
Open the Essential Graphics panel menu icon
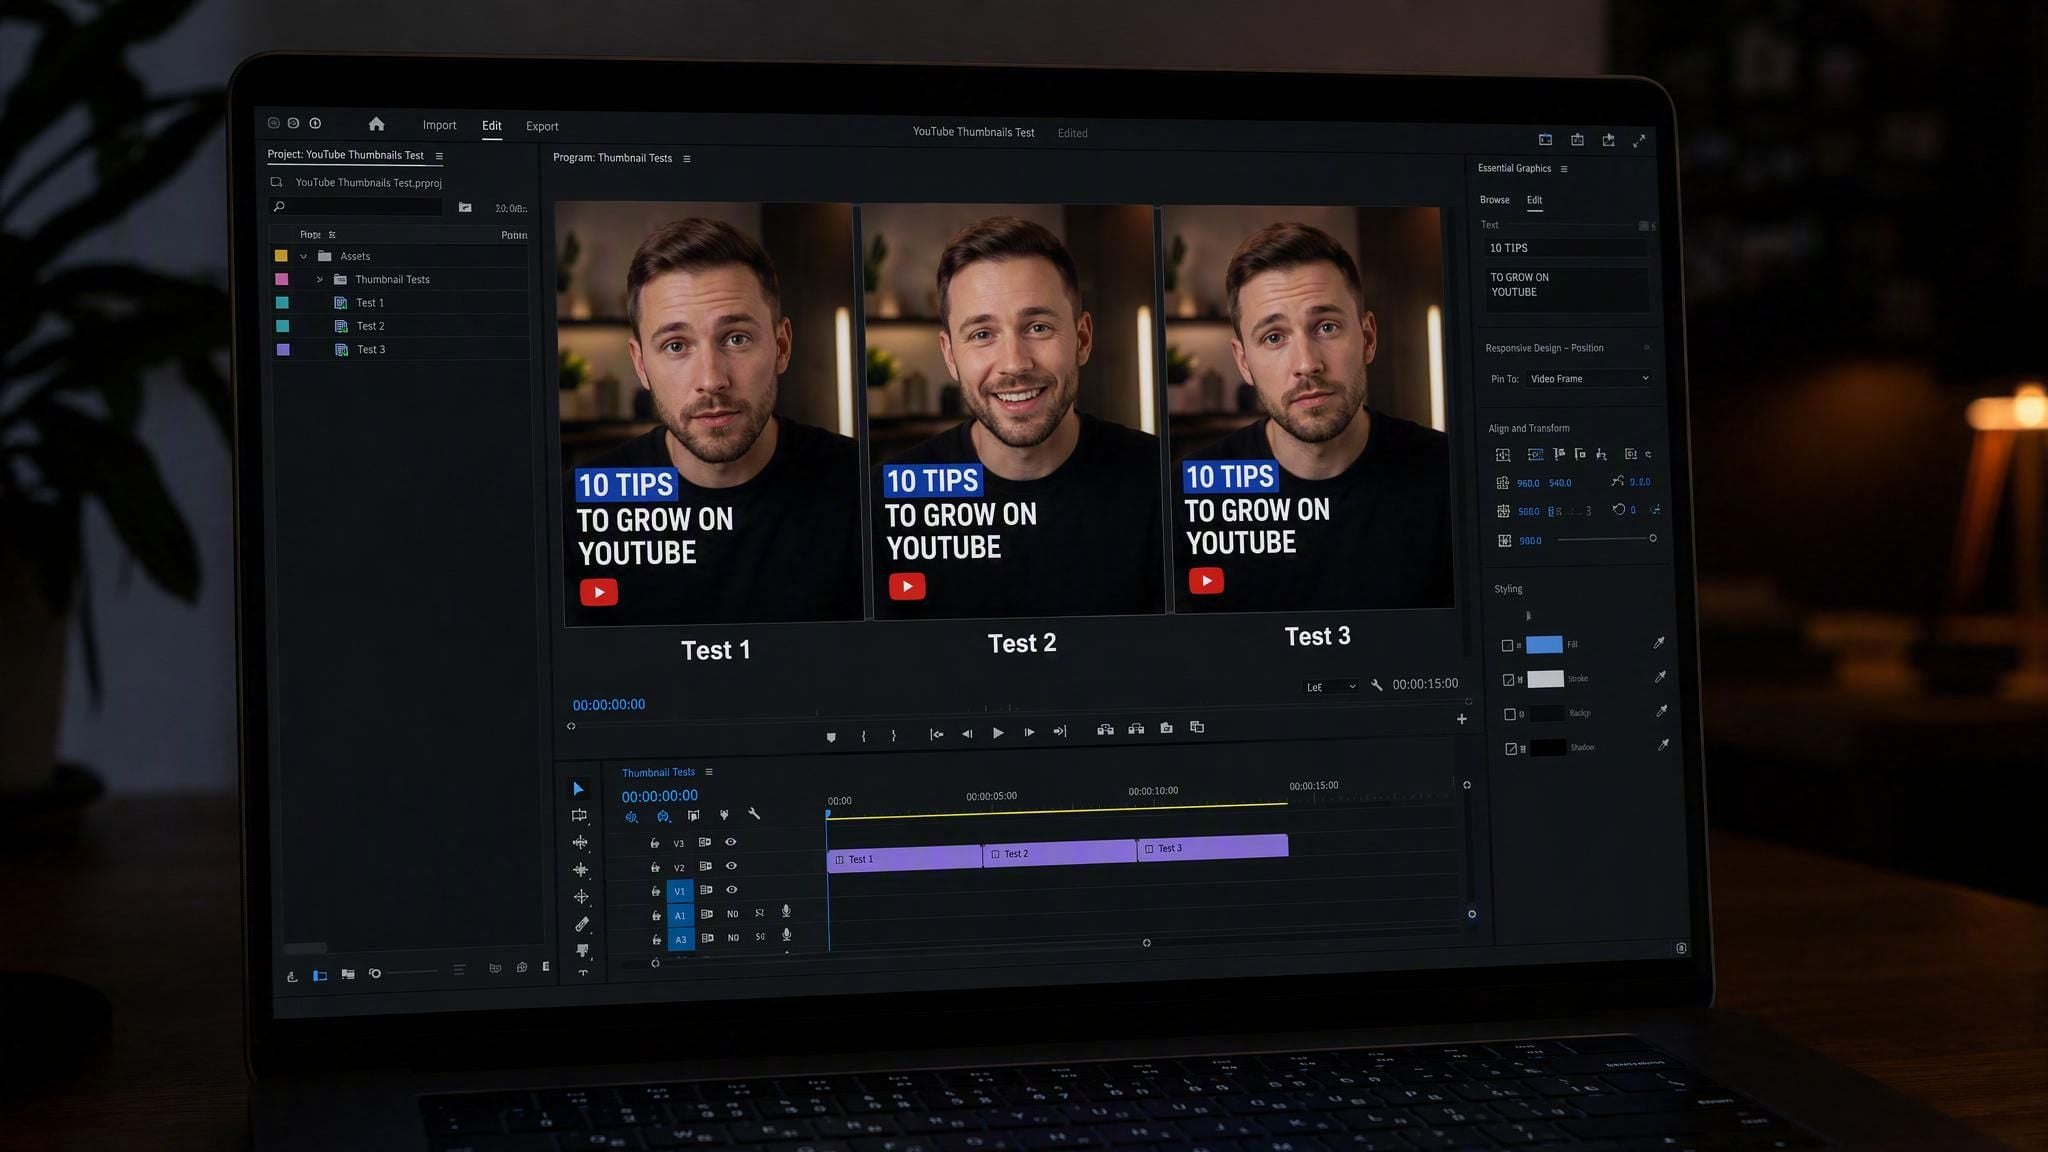1564,169
